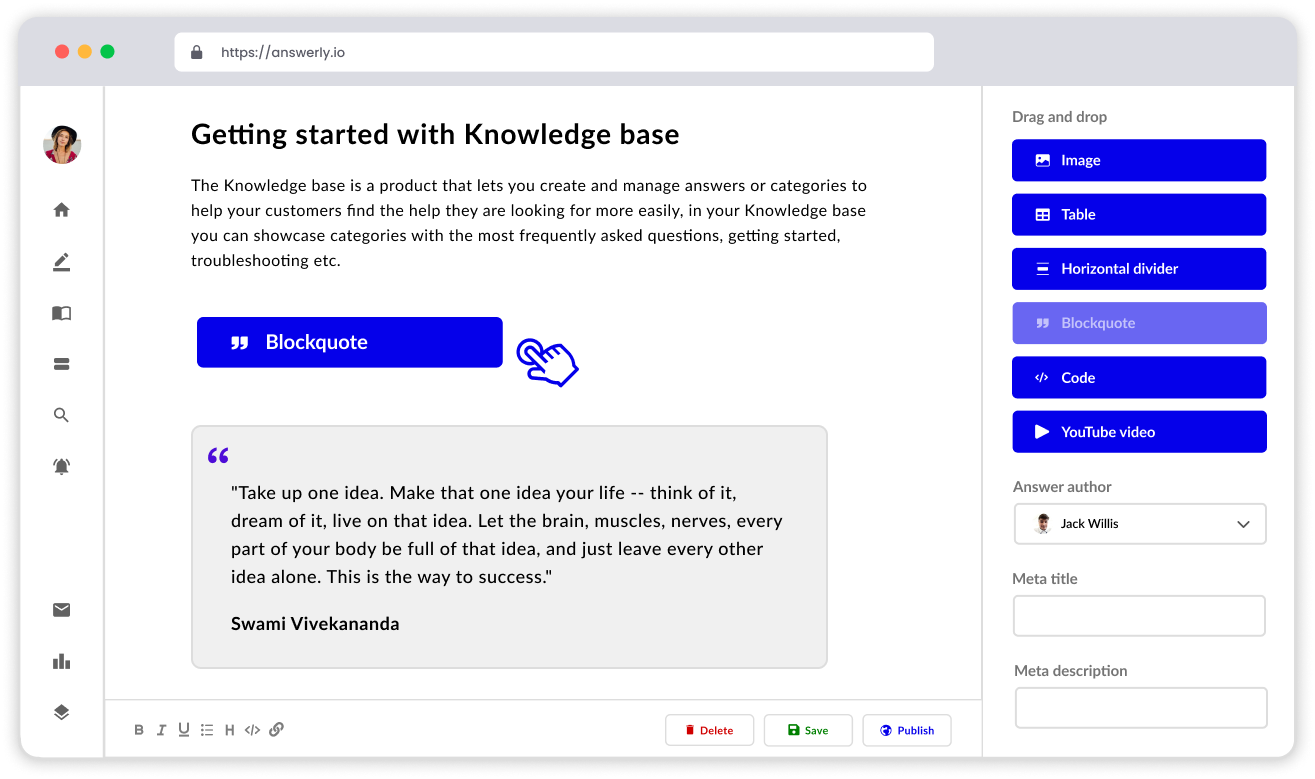Toggle underline formatting in editor toolbar
This screenshot has width=1315, height=779.
point(184,730)
